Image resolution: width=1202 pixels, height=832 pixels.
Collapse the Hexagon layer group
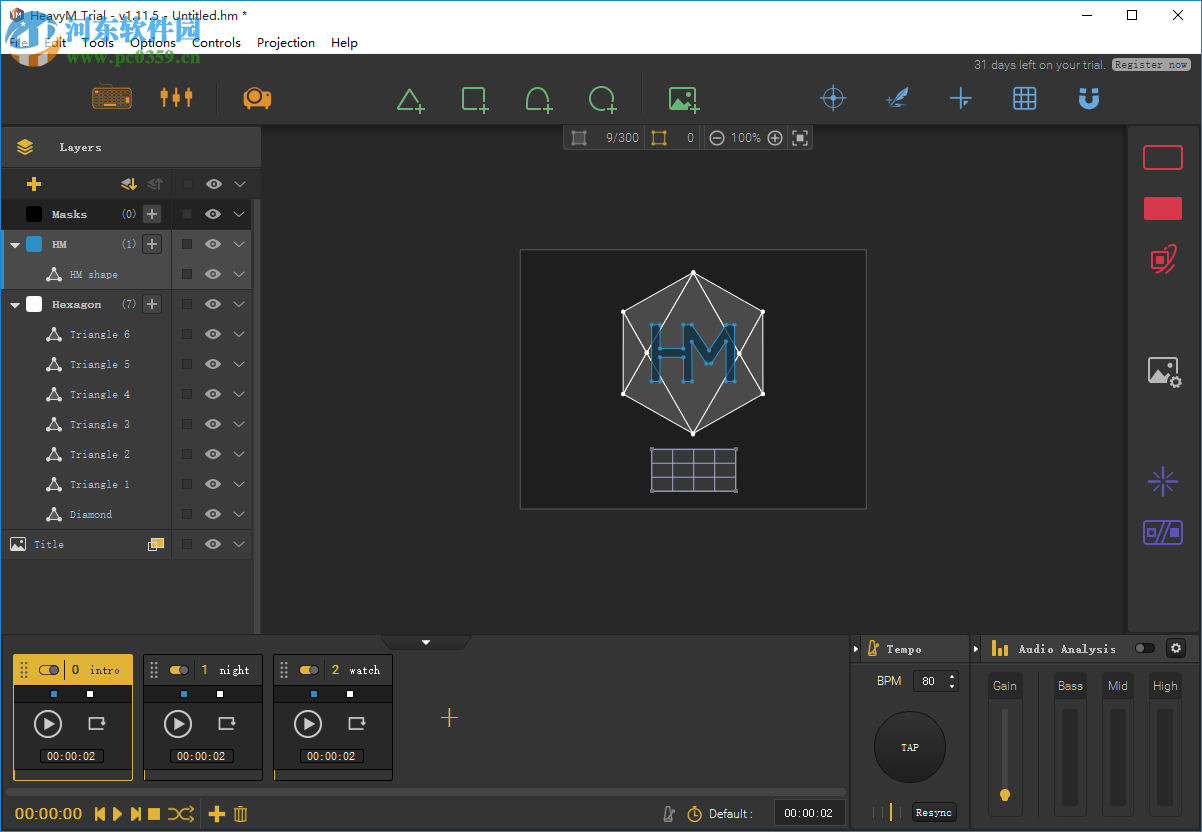point(15,305)
